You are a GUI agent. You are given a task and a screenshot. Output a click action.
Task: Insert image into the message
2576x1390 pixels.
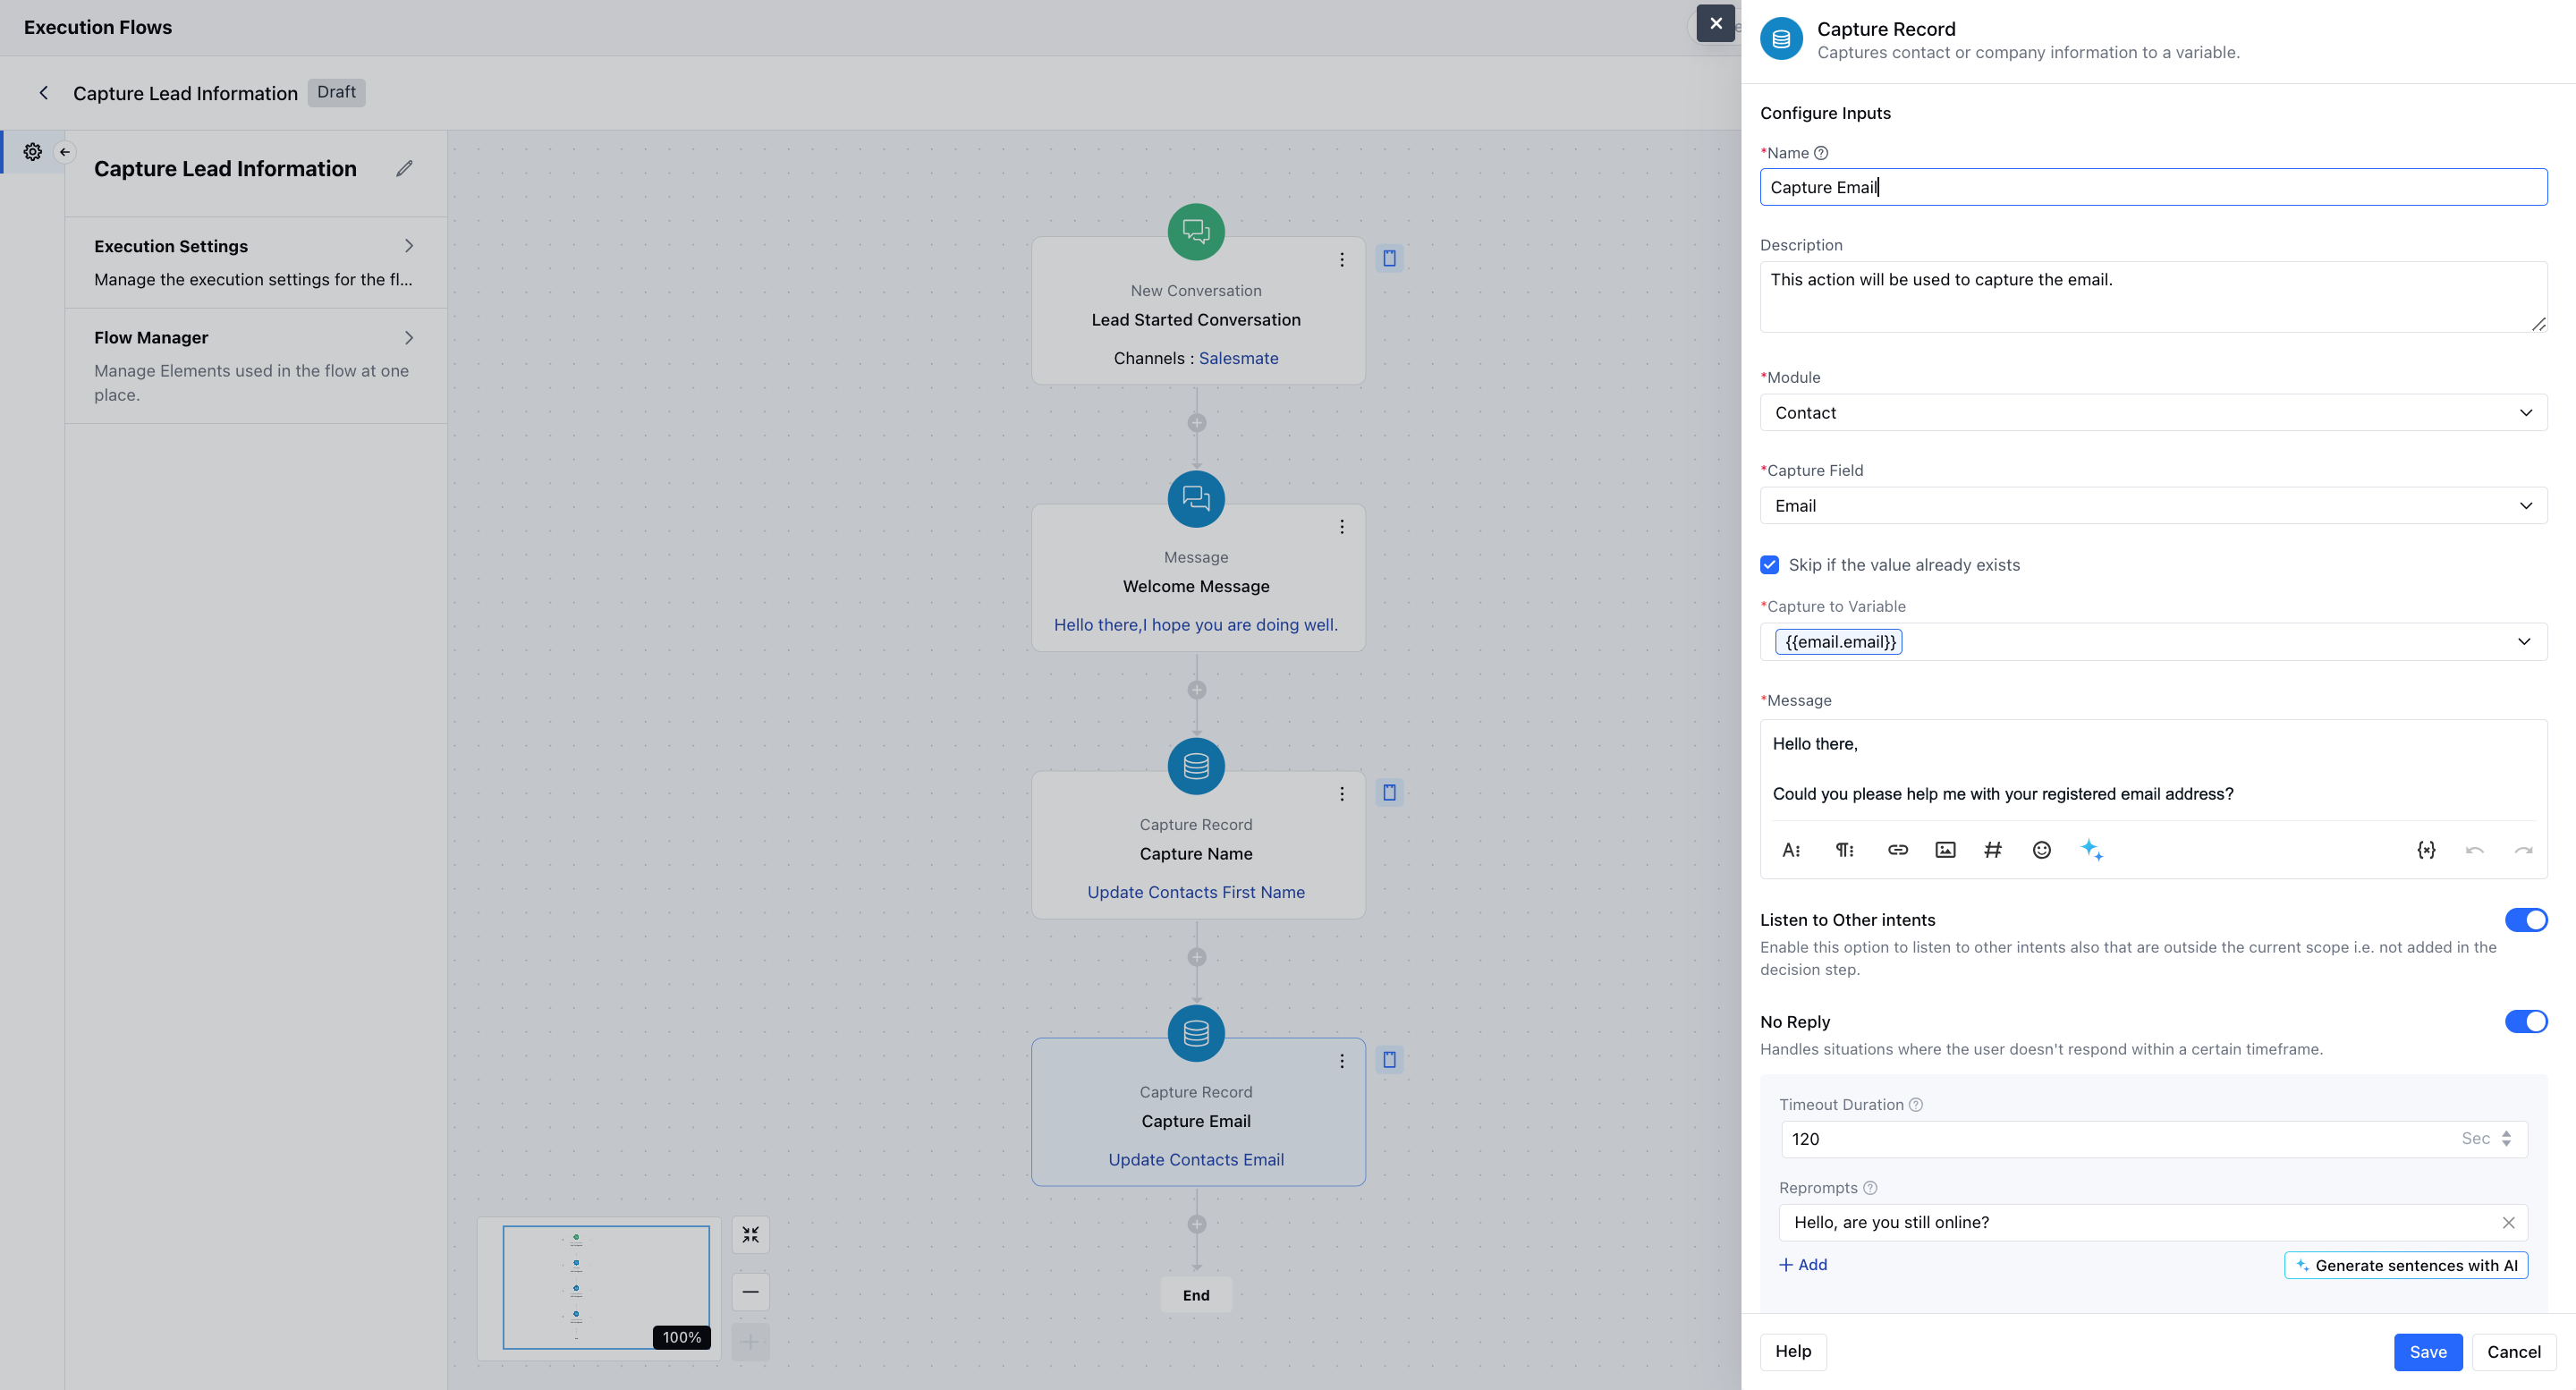point(1945,850)
